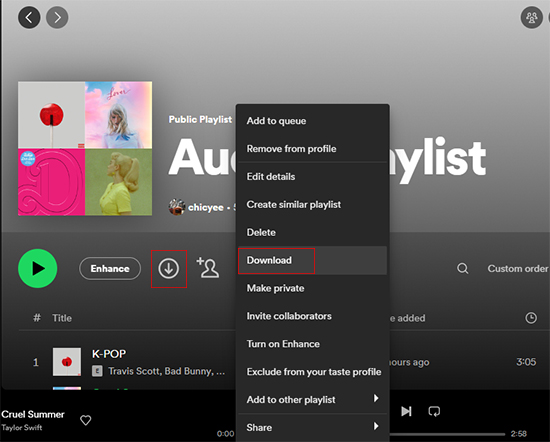Open the chicyee profile link
Image resolution: width=550 pixels, height=442 pixels.
pos(206,208)
